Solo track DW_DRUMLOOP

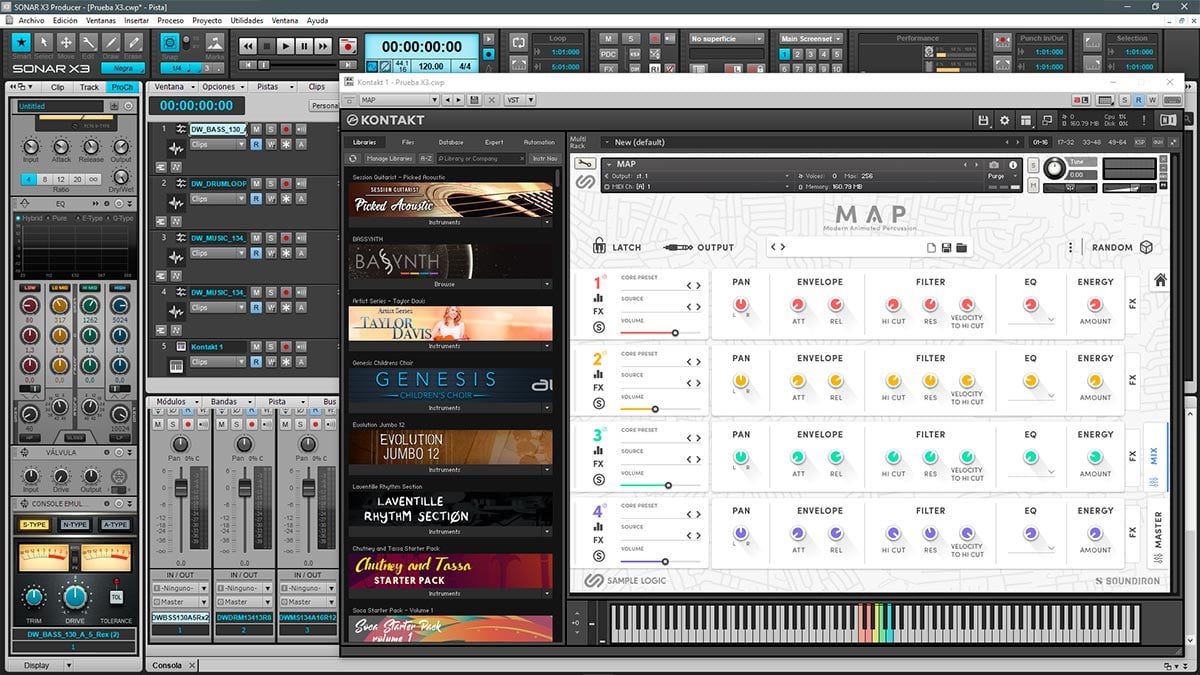271,184
